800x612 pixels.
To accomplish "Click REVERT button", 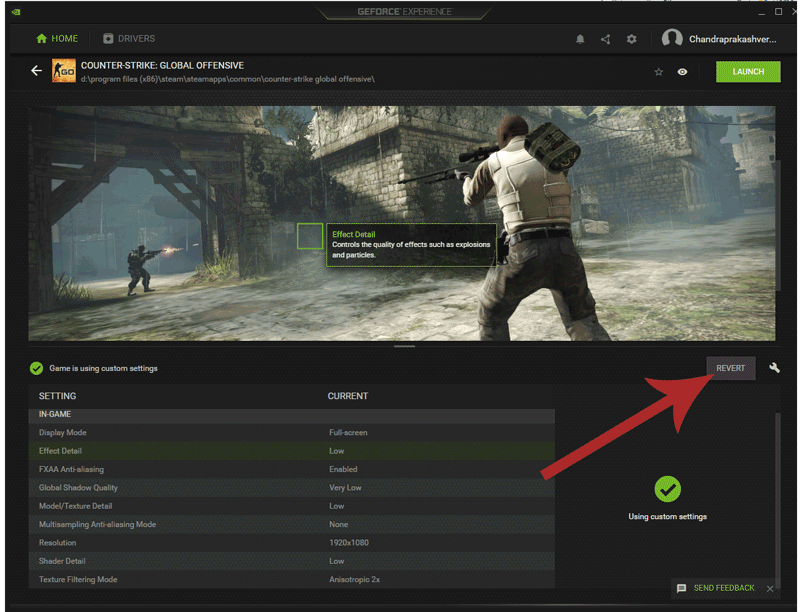I will coord(731,368).
